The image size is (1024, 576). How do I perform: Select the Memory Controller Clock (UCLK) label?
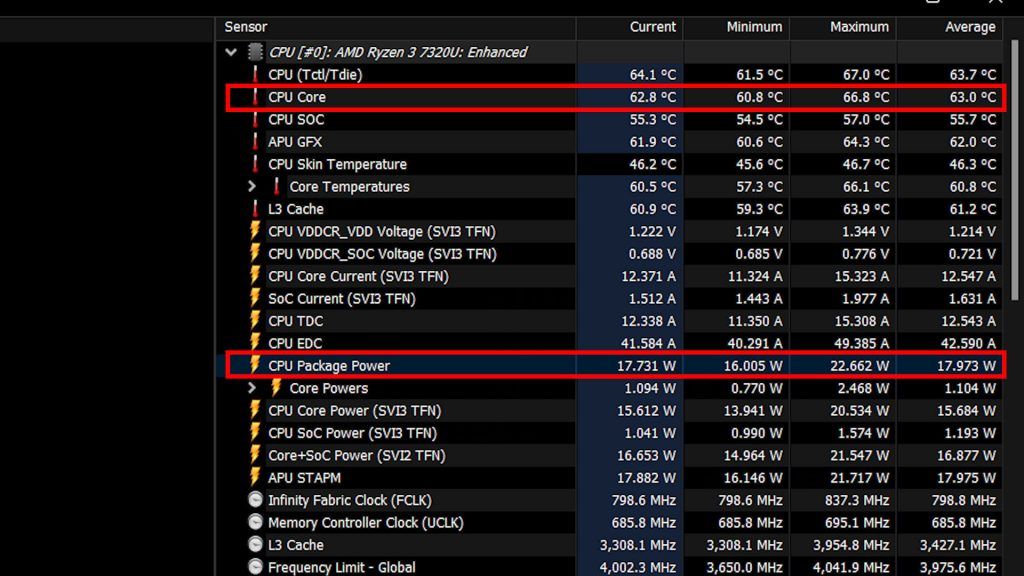(365, 522)
